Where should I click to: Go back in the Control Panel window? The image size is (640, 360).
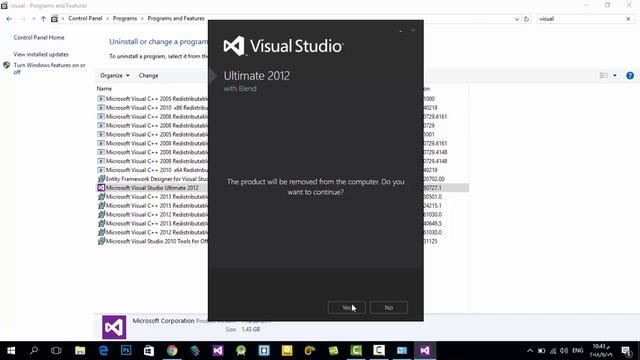click(9, 19)
